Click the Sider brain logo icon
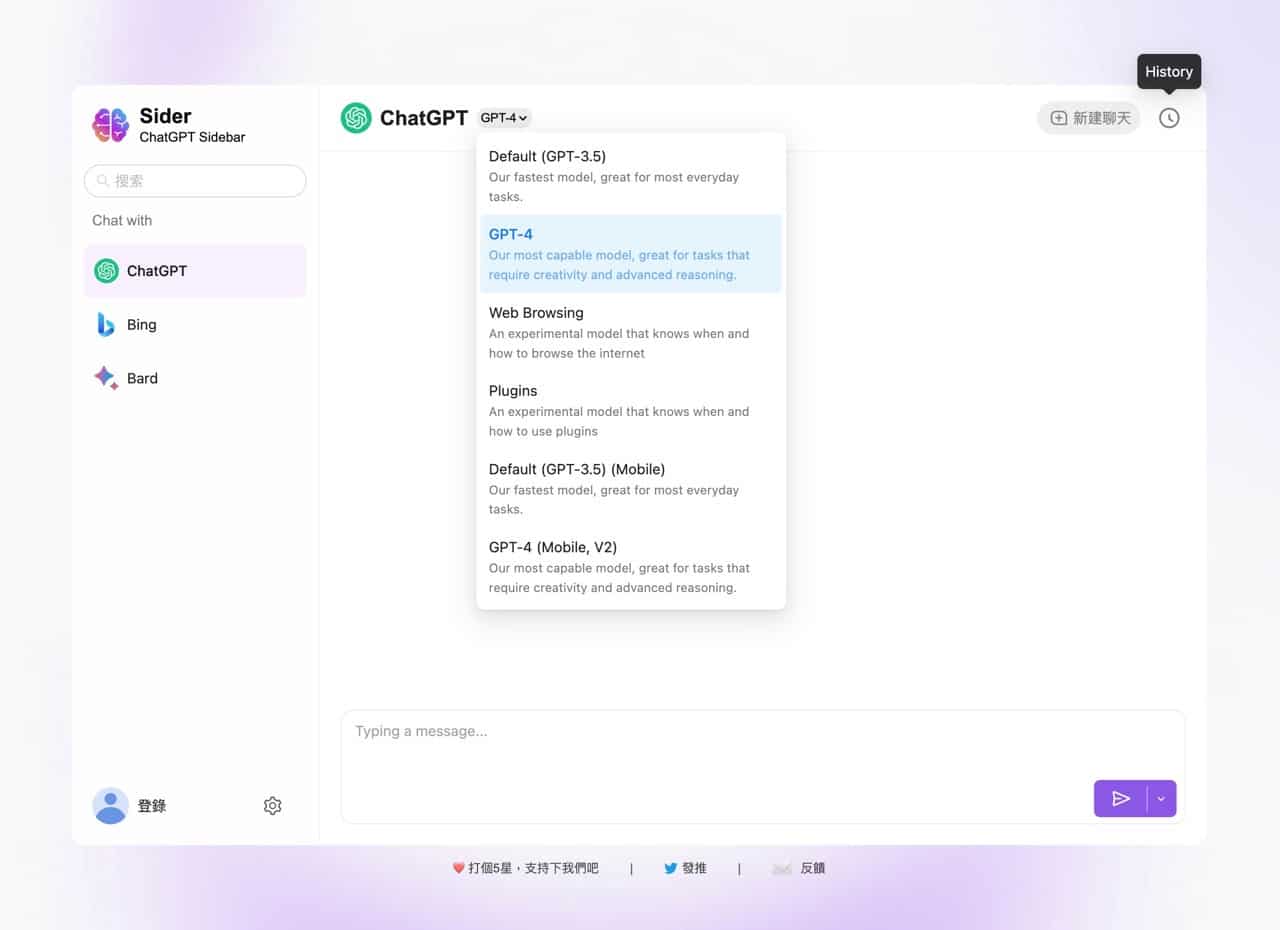This screenshot has height=930, width=1280. (x=110, y=125)
